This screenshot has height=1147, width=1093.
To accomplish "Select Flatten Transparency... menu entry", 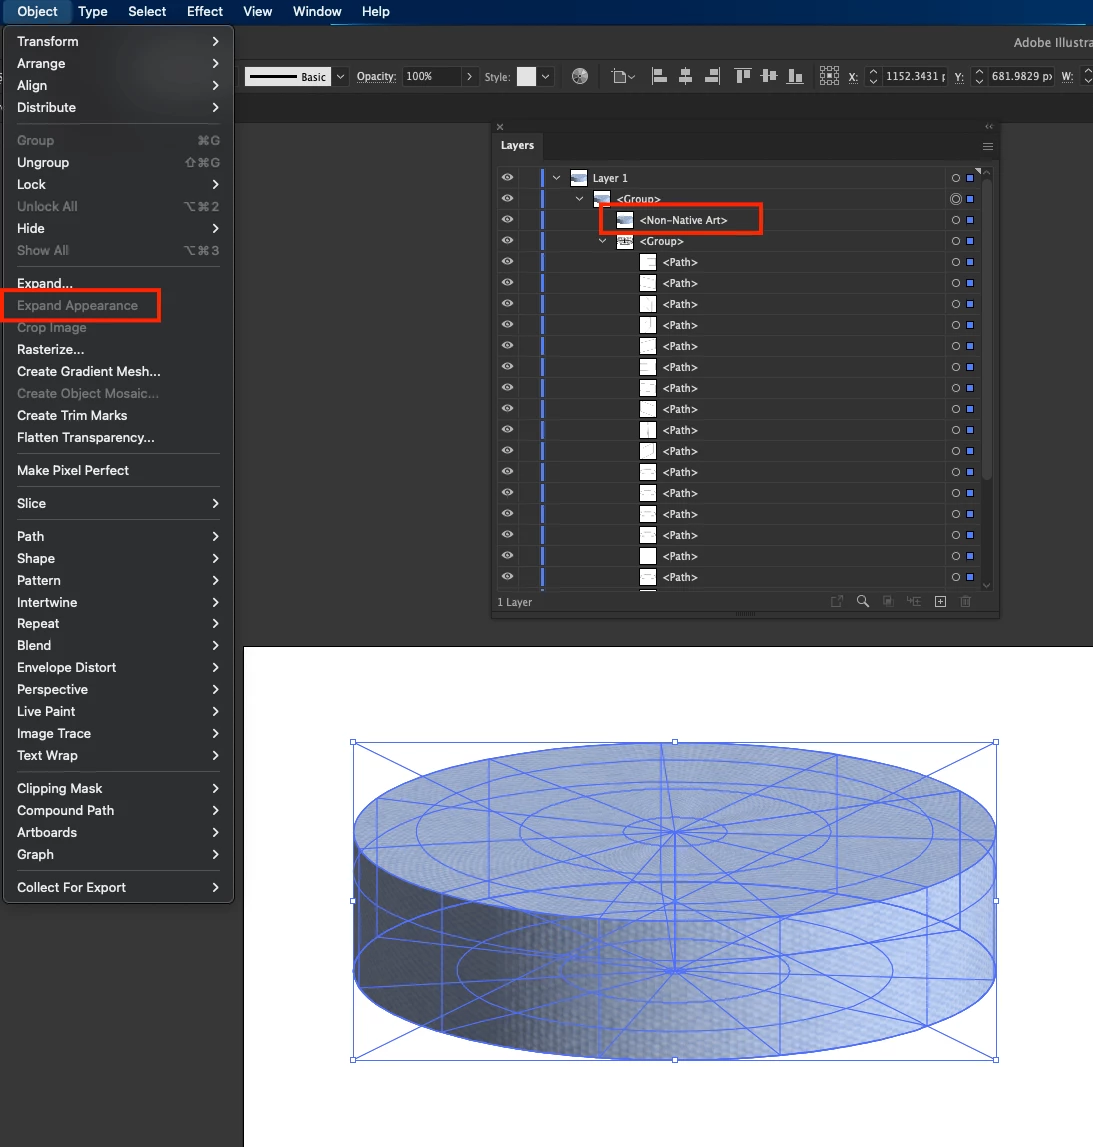I will [86, 437].
